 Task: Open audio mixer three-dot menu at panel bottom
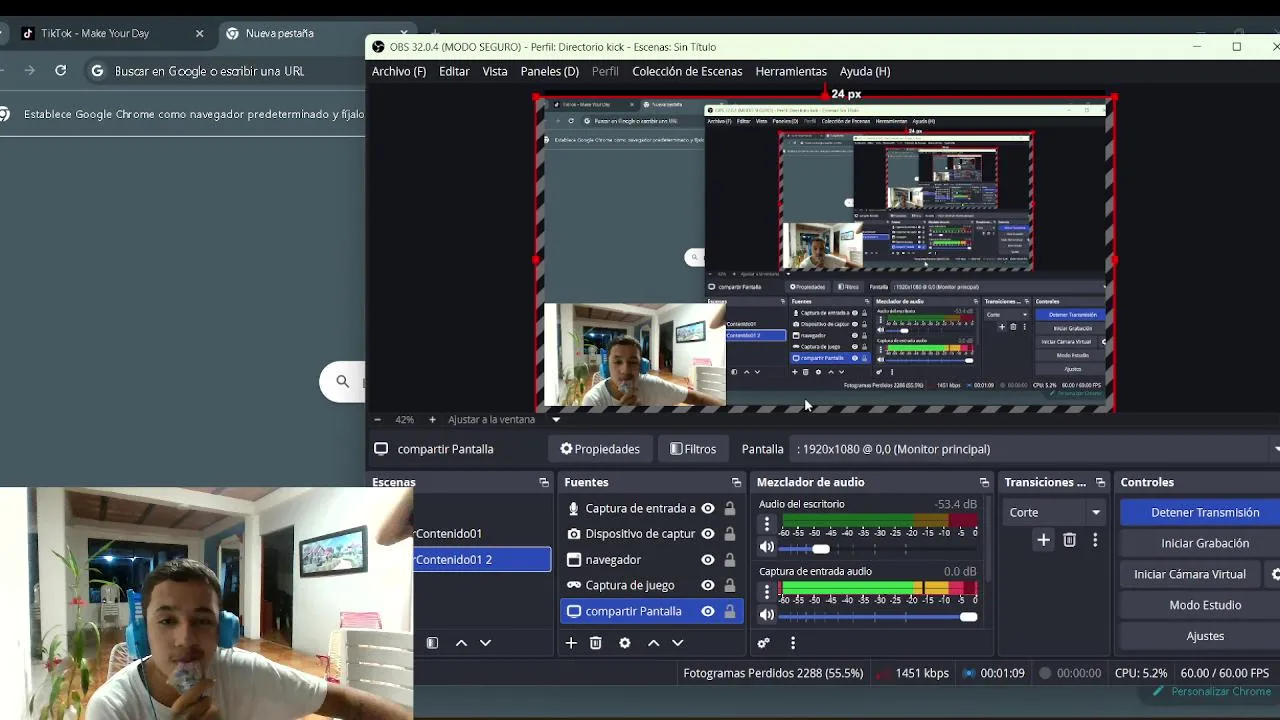(793, 643)
